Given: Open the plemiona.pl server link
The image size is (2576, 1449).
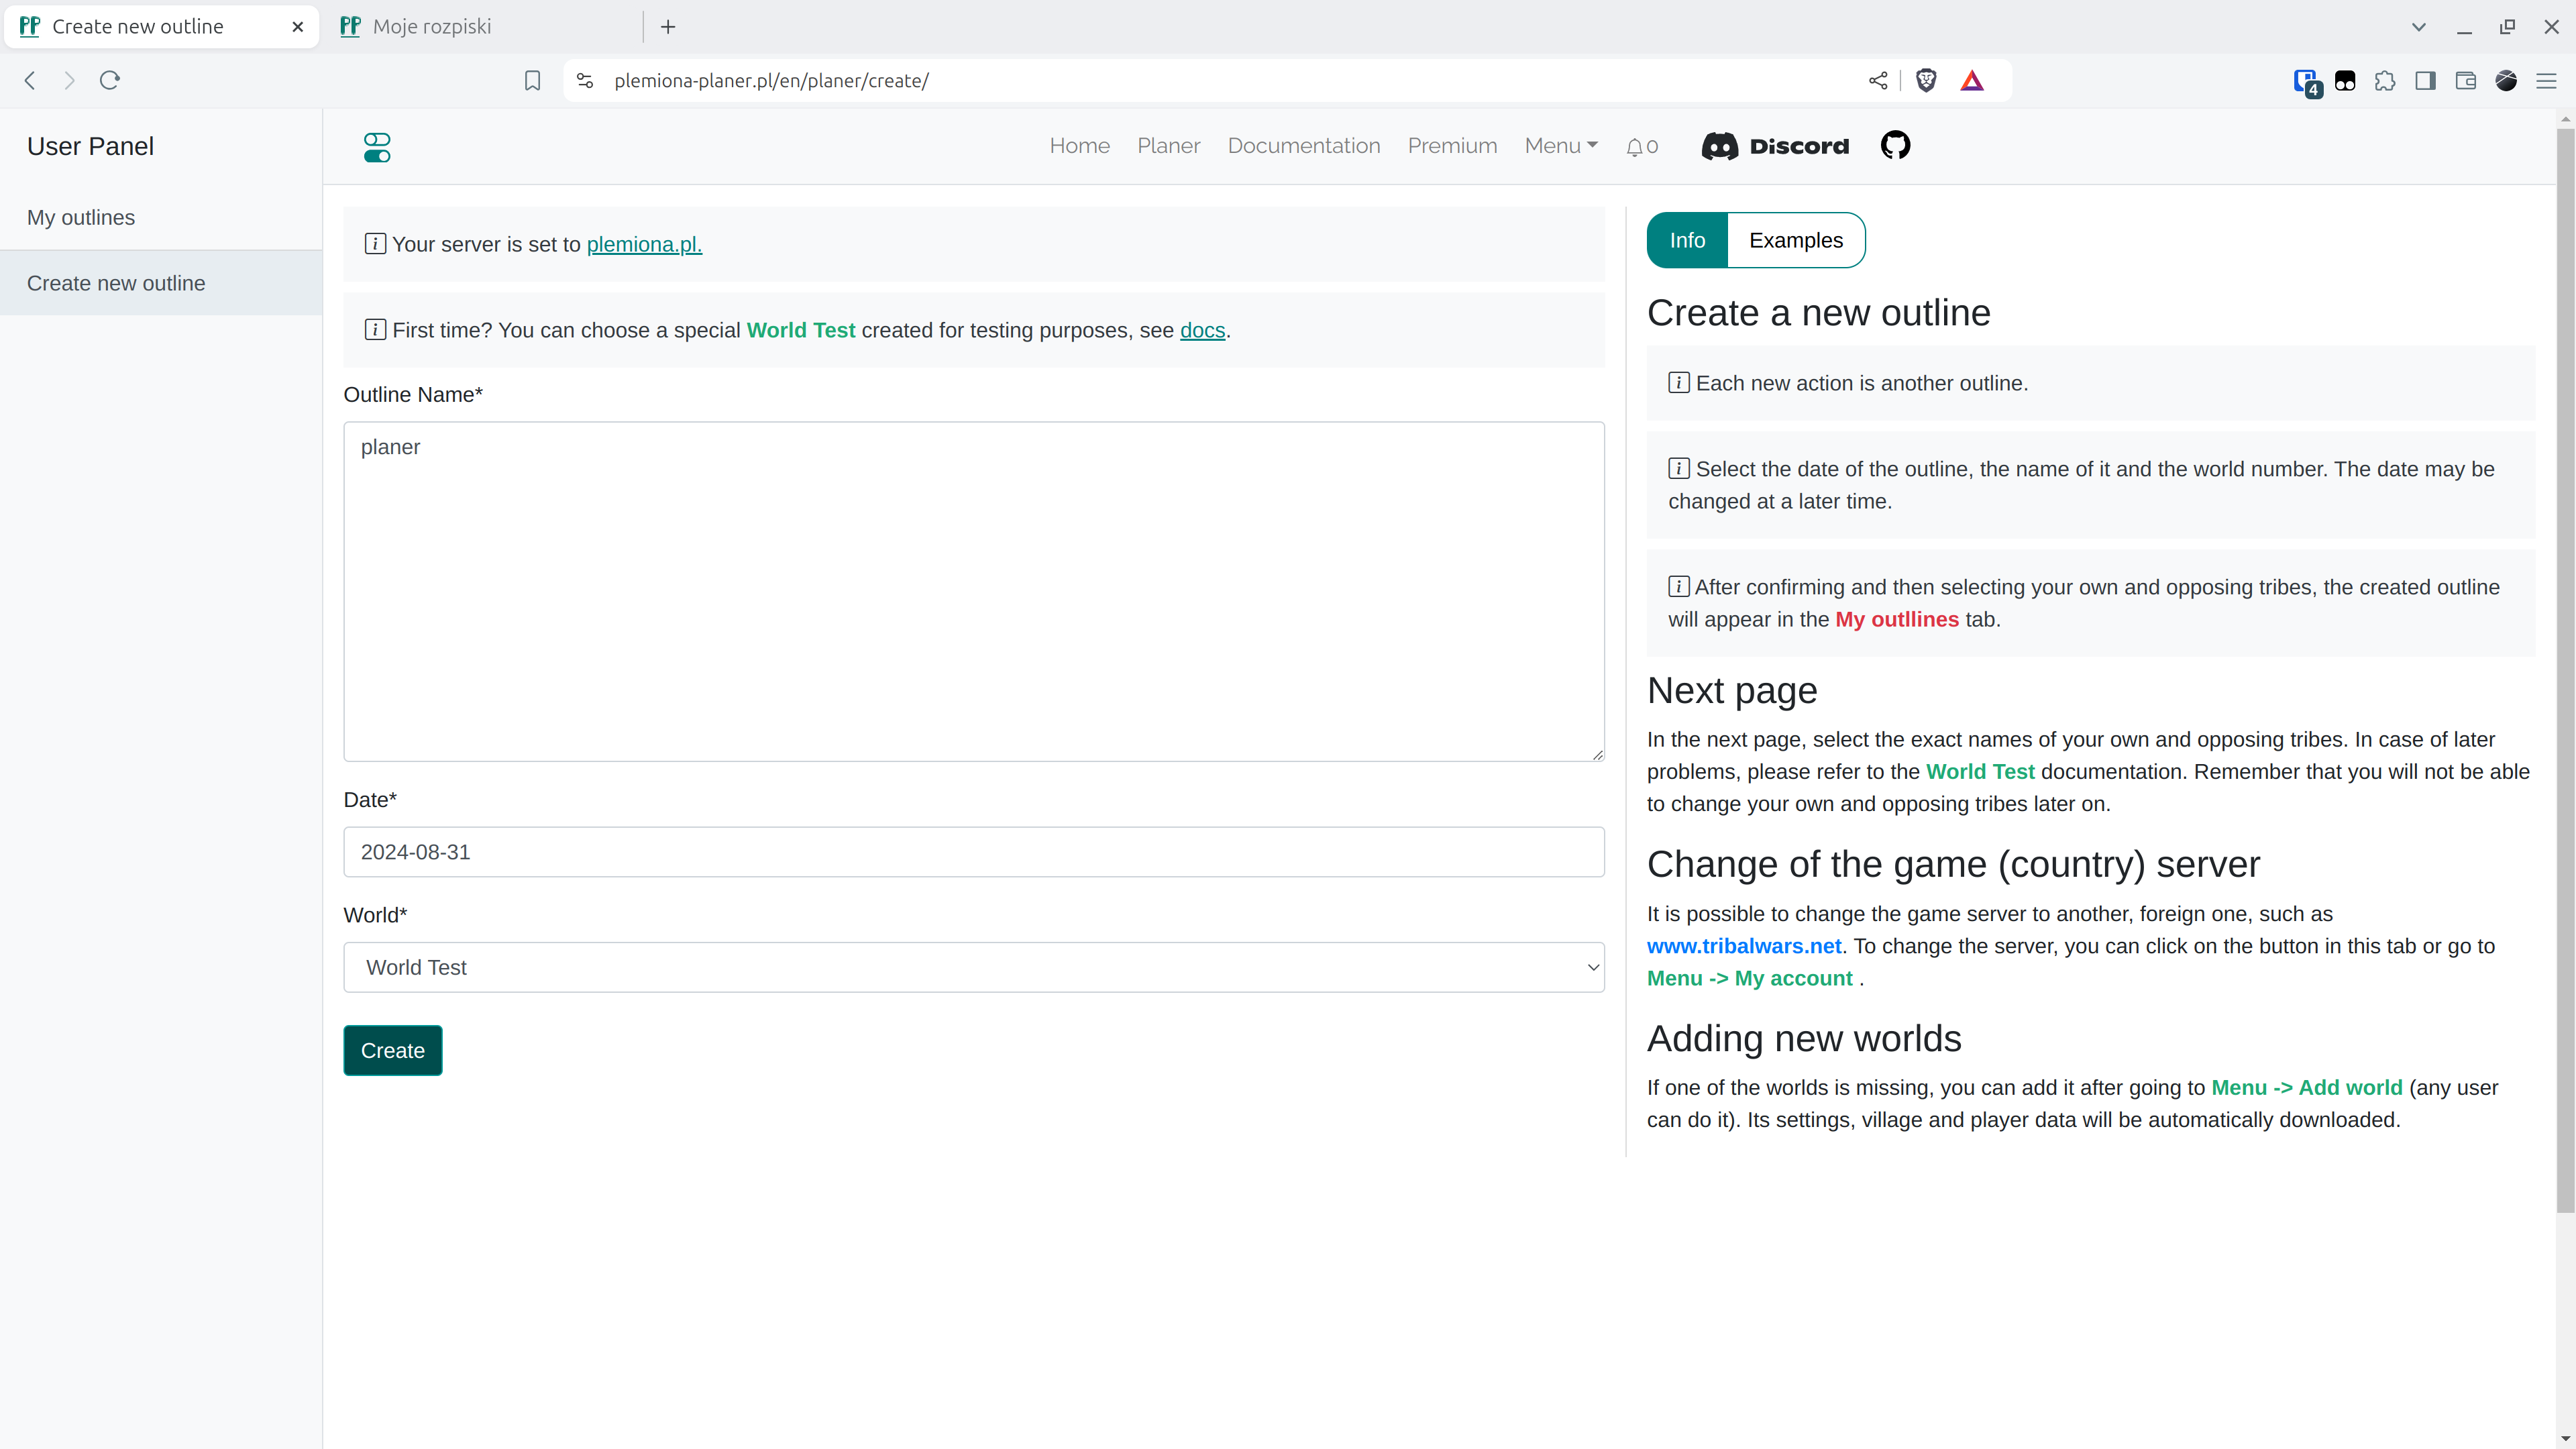Looking at the screenshot, I should pyautogui.click(x=644, y=244).
